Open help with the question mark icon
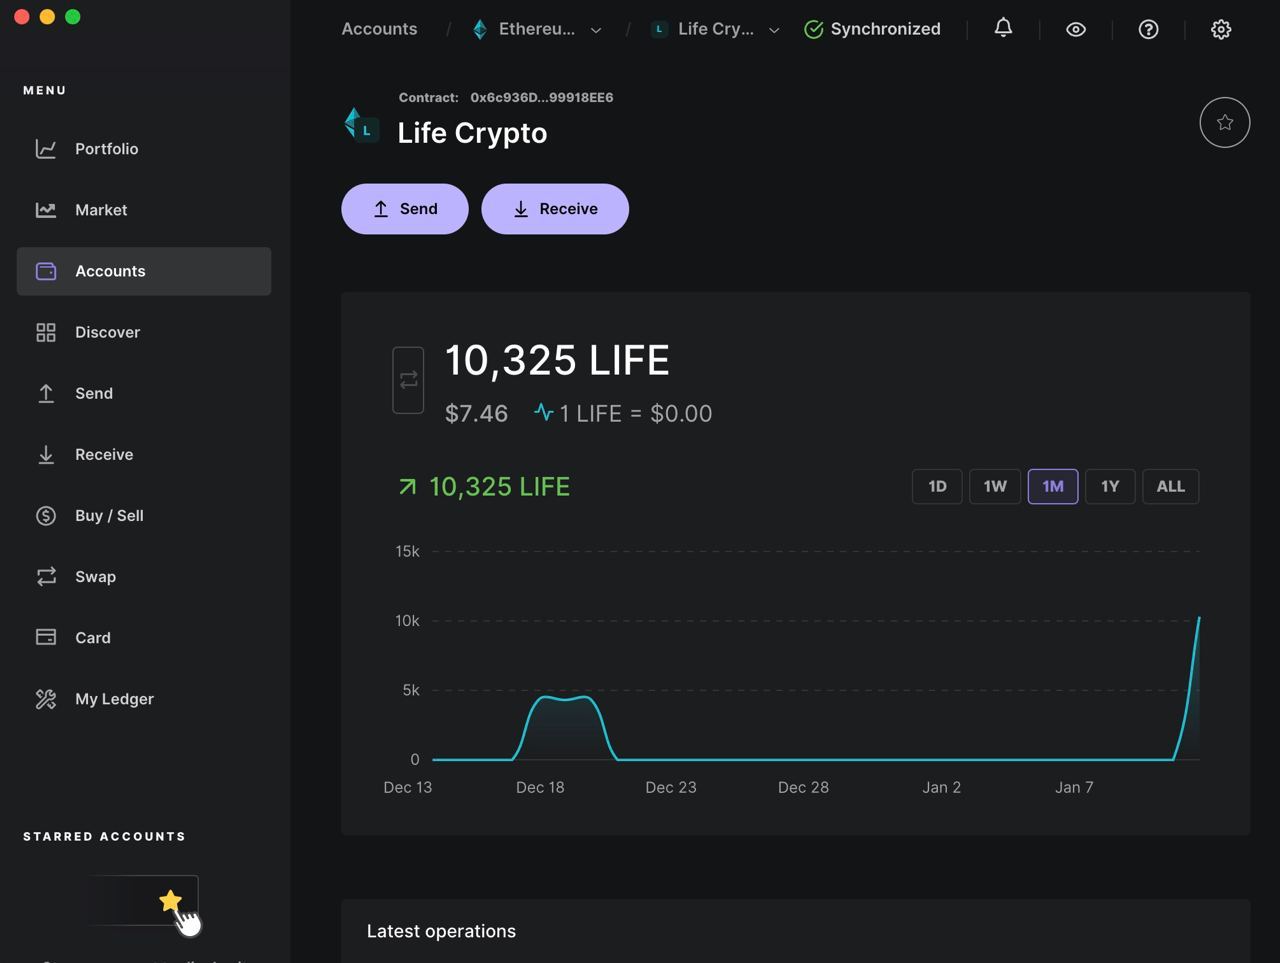The image size is (1280, 963). (x=1148, y=29)
